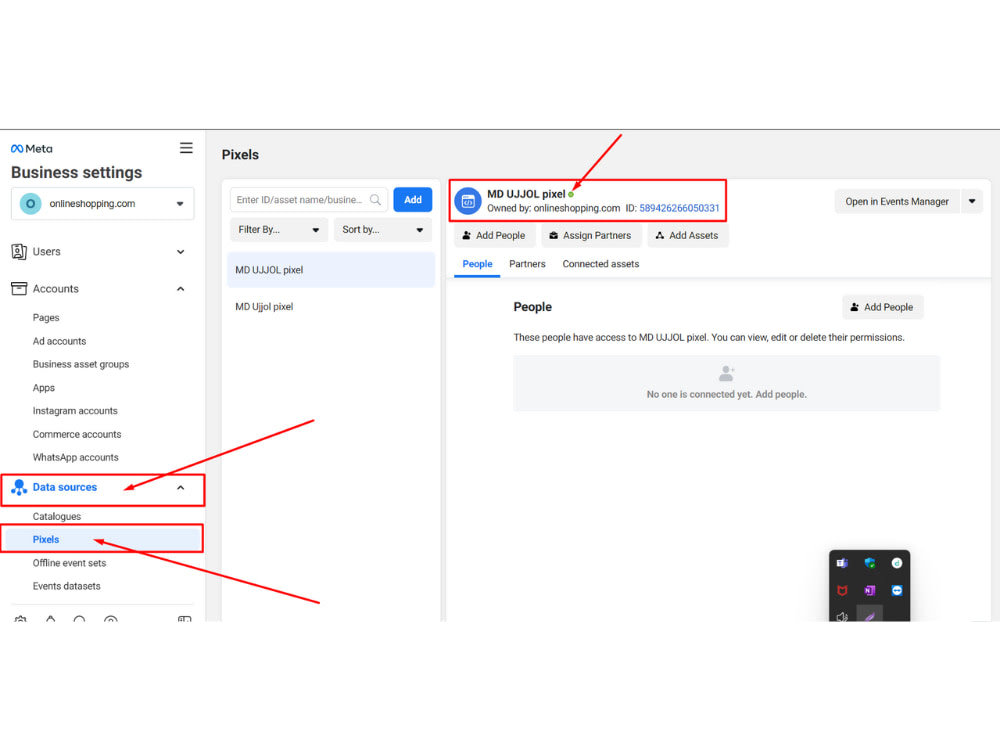Click the search magnifier icon
Screen dimensions: 1000x750
[x=376, y=200]
